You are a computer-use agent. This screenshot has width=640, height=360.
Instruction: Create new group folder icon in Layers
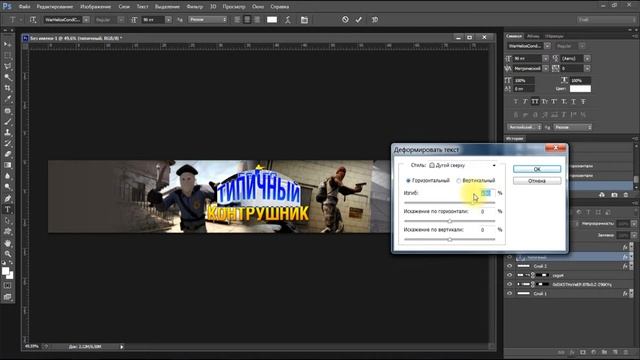(604, 352)
